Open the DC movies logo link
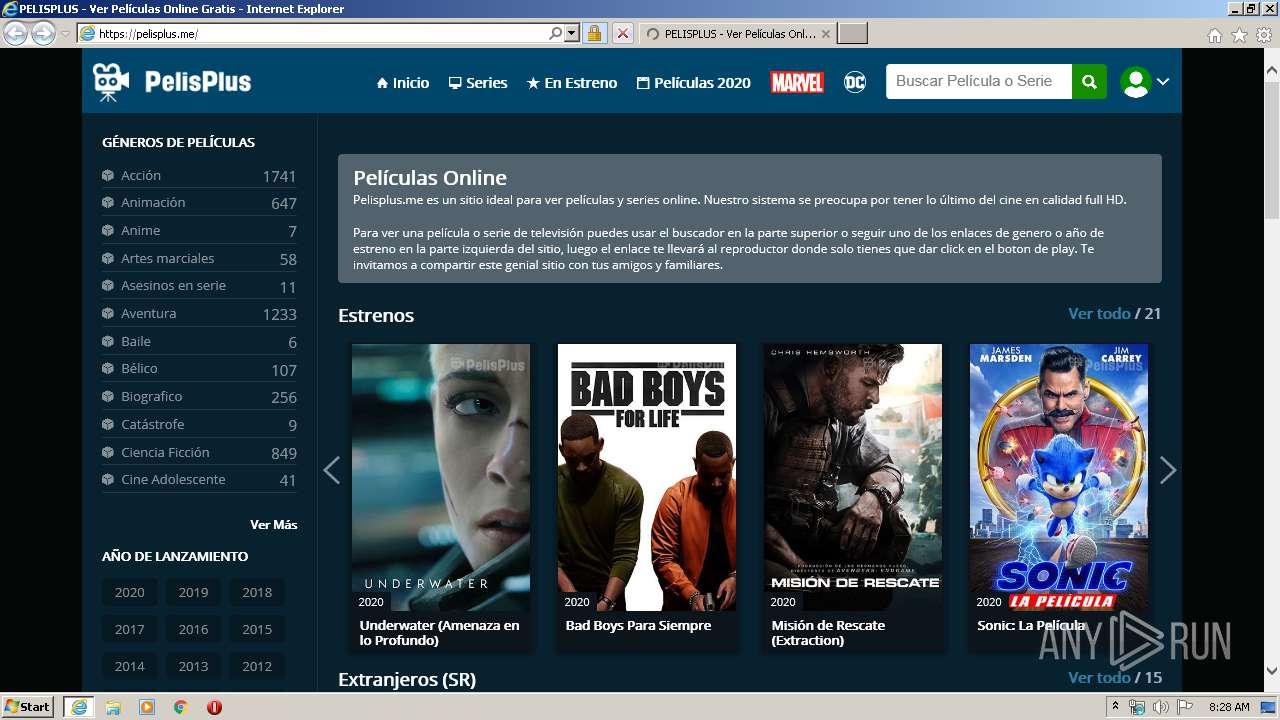This screenshot has width=1280, height=720. [x=855, y=82]
